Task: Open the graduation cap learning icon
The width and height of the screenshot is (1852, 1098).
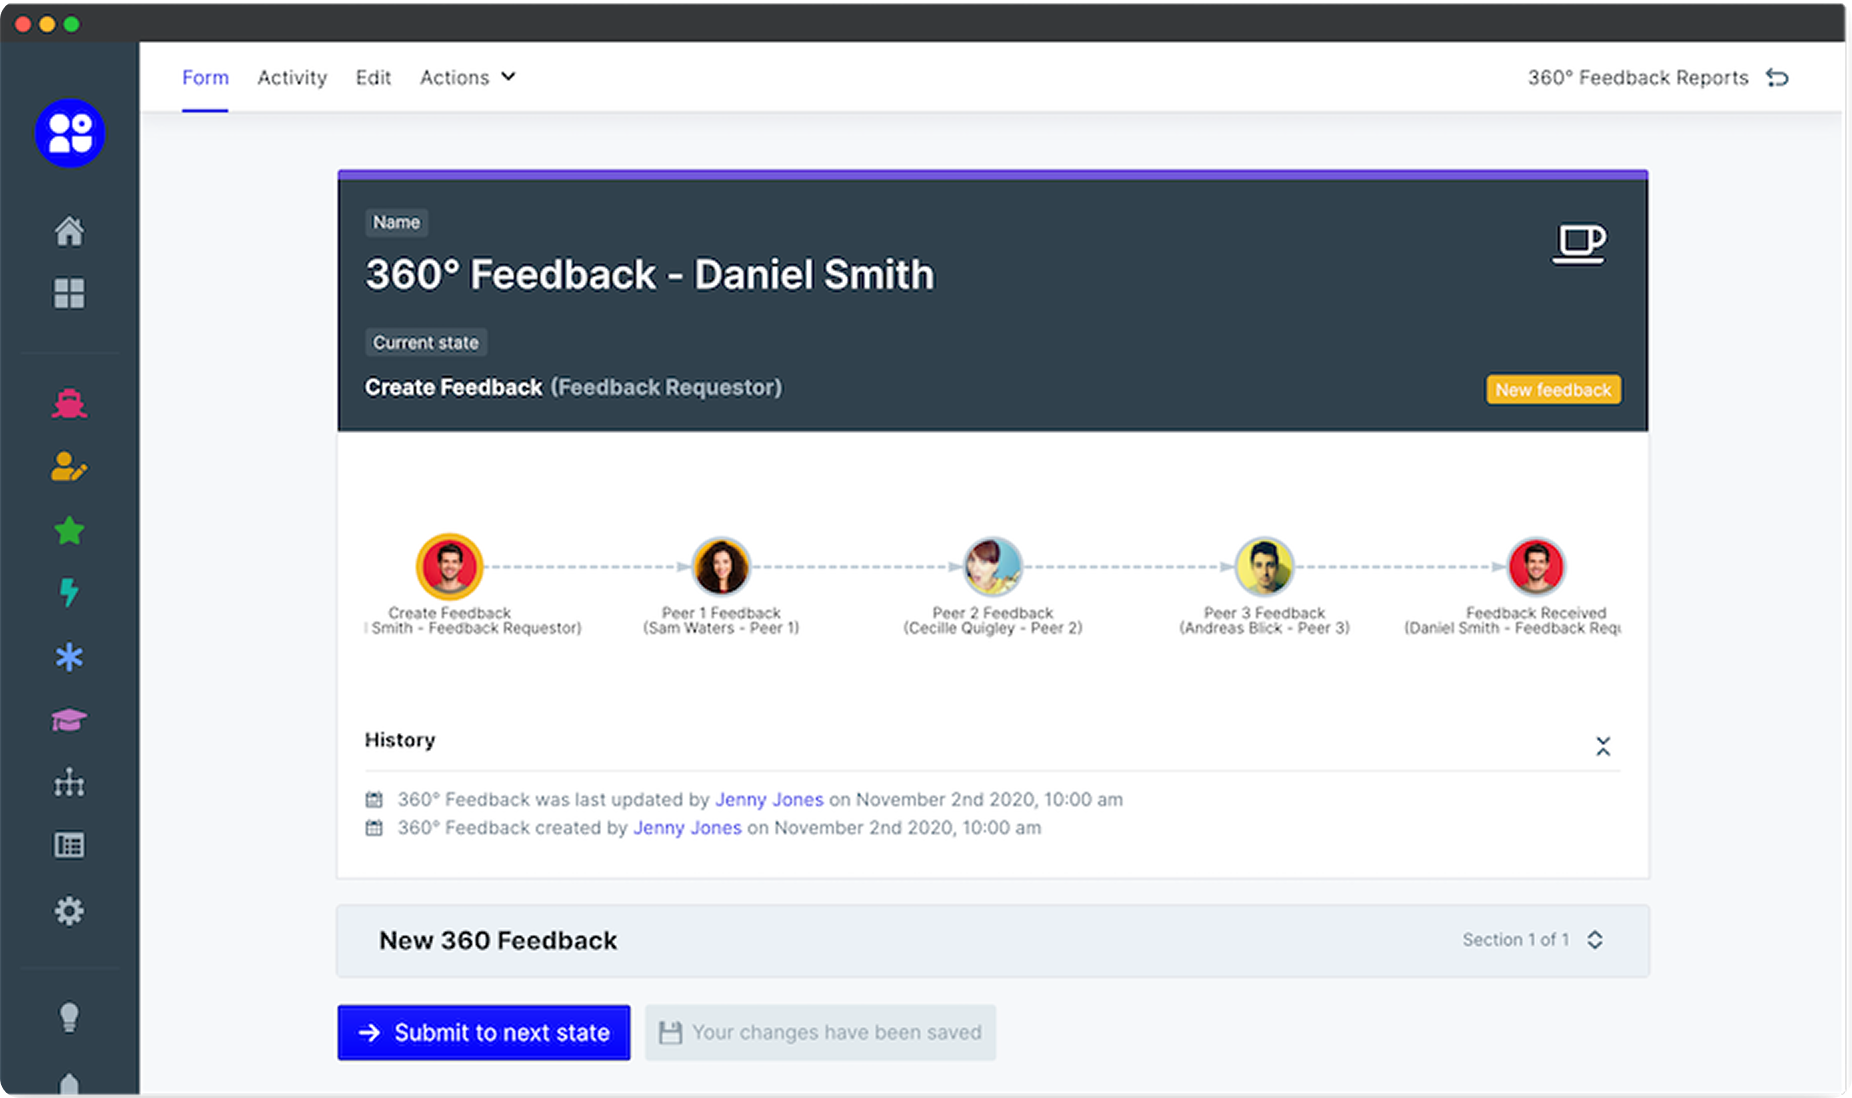Action: (x=69, y=720)
